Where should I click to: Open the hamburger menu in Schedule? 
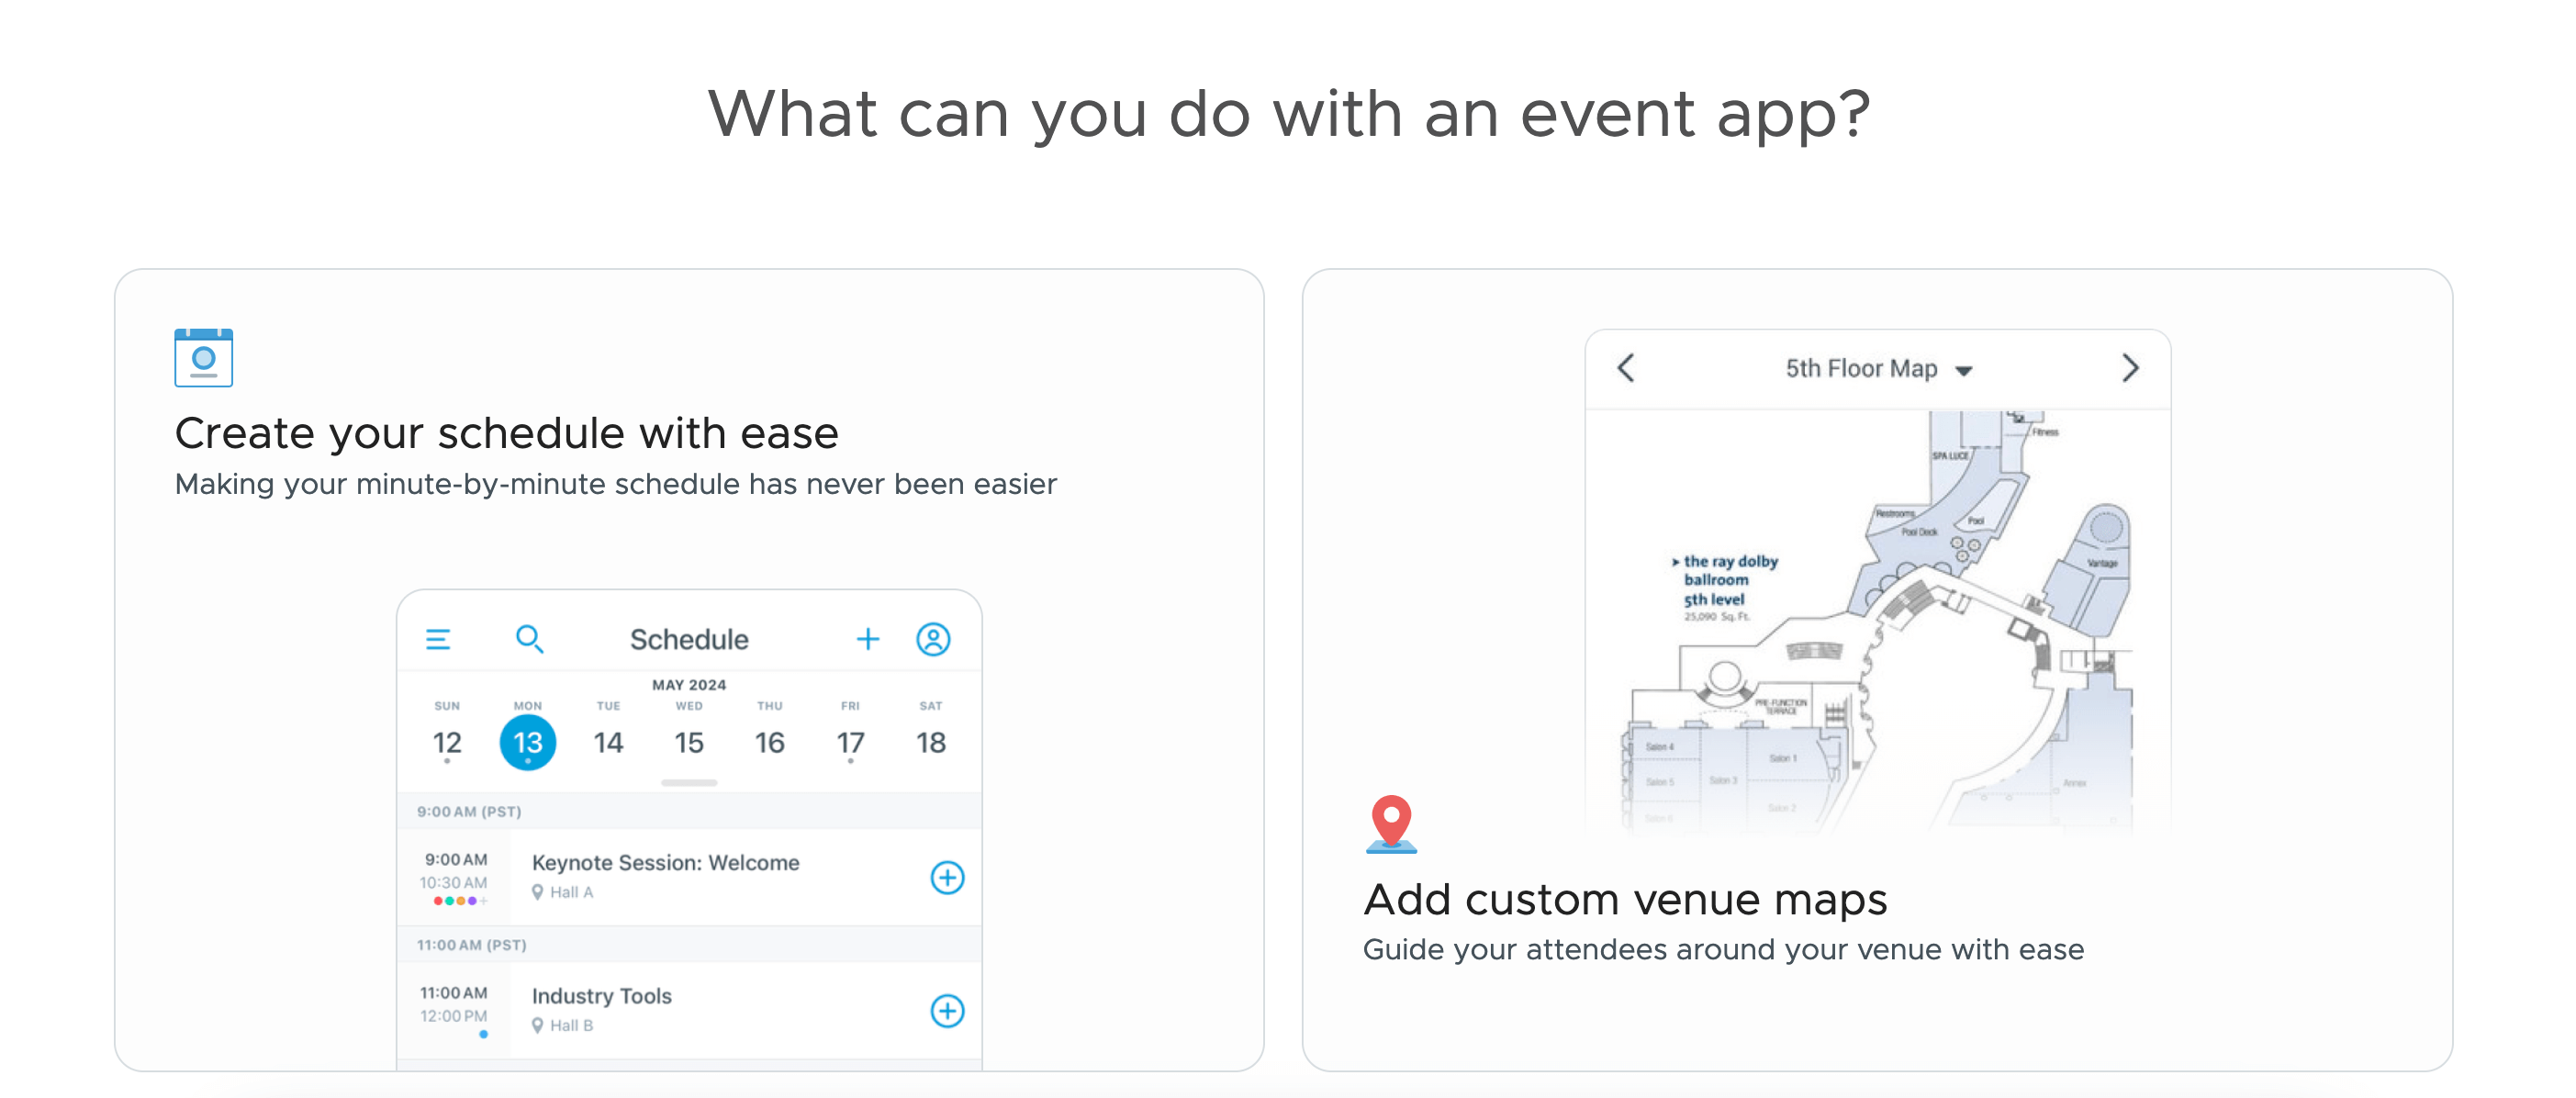click(438, 639)
